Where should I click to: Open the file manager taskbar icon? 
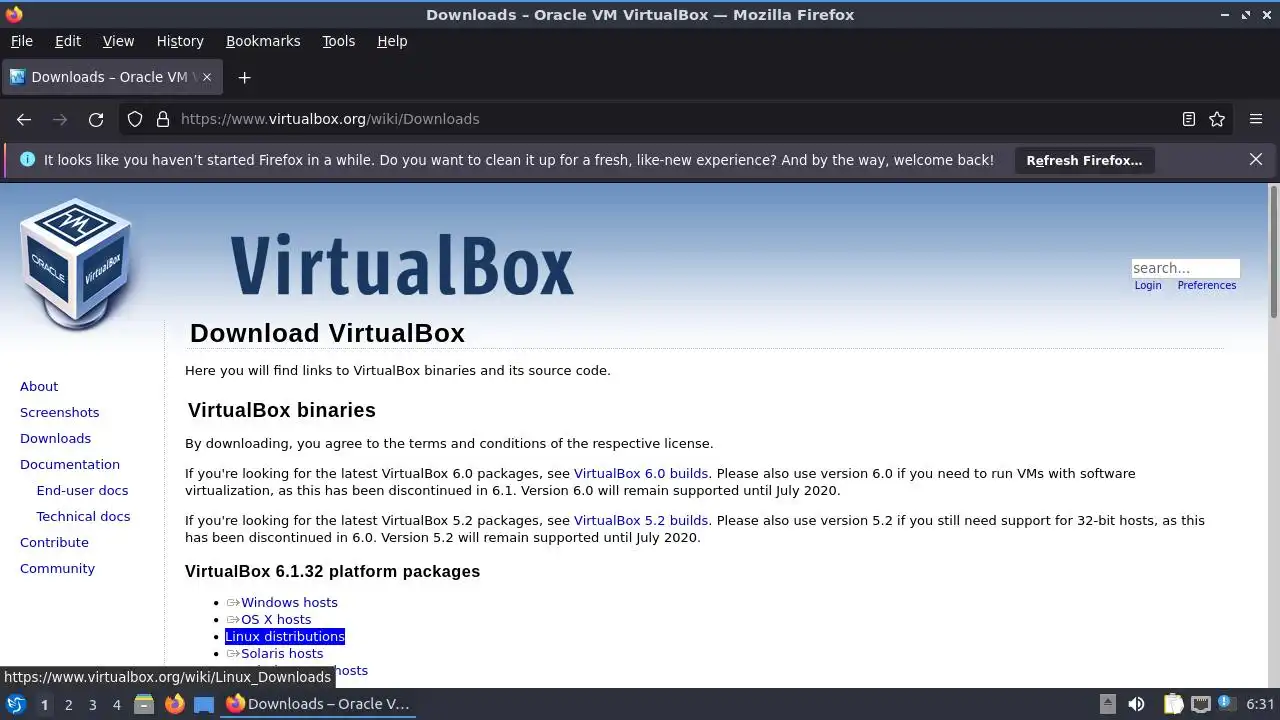click(144, 704)
